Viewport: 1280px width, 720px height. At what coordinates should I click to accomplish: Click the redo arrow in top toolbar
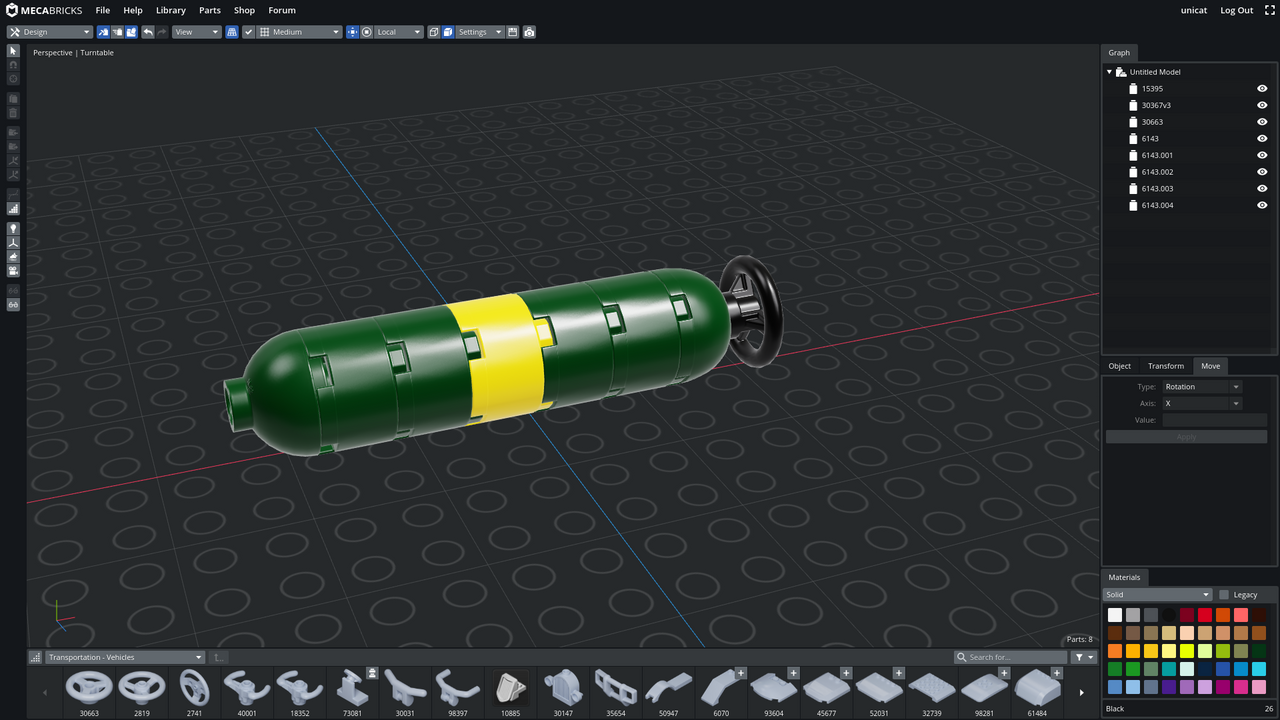pyautogui.click(x=162, y=32)
